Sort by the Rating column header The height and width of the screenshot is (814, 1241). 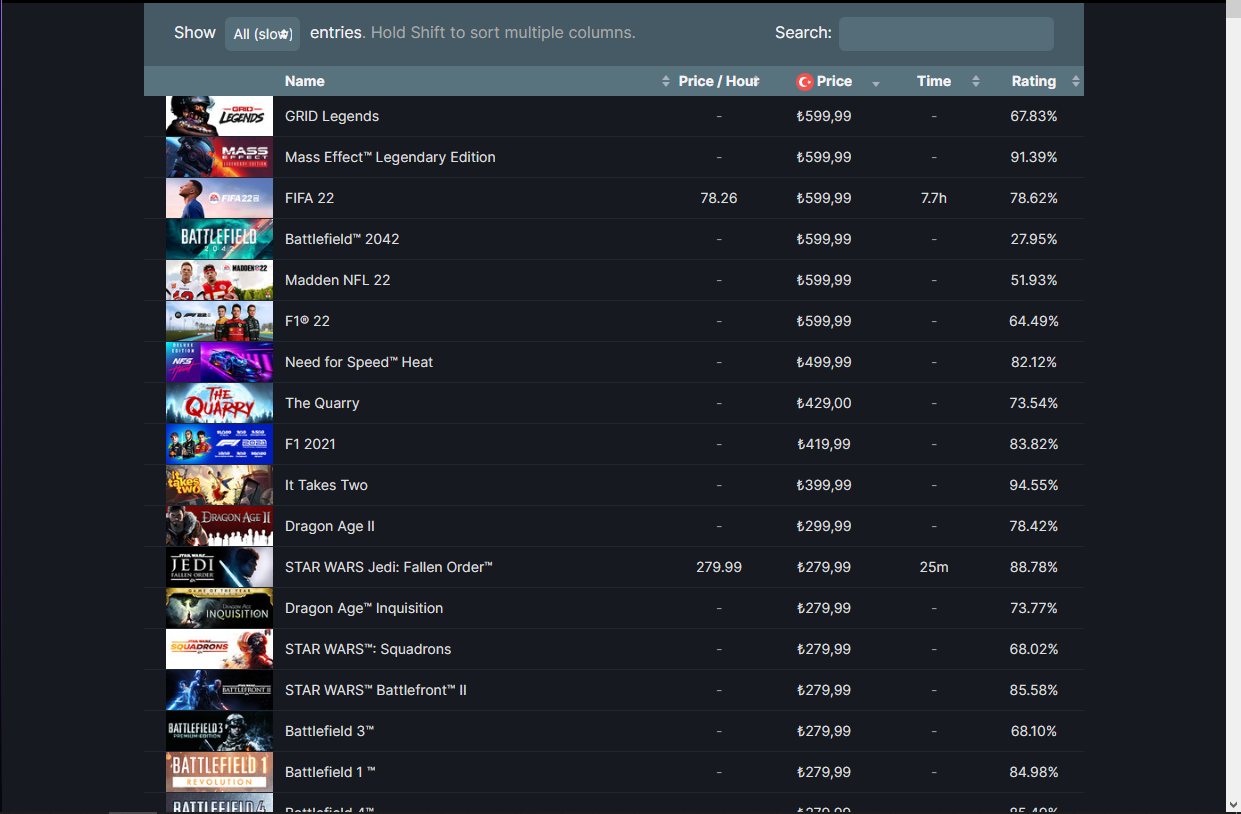(x=1034, y=81)
